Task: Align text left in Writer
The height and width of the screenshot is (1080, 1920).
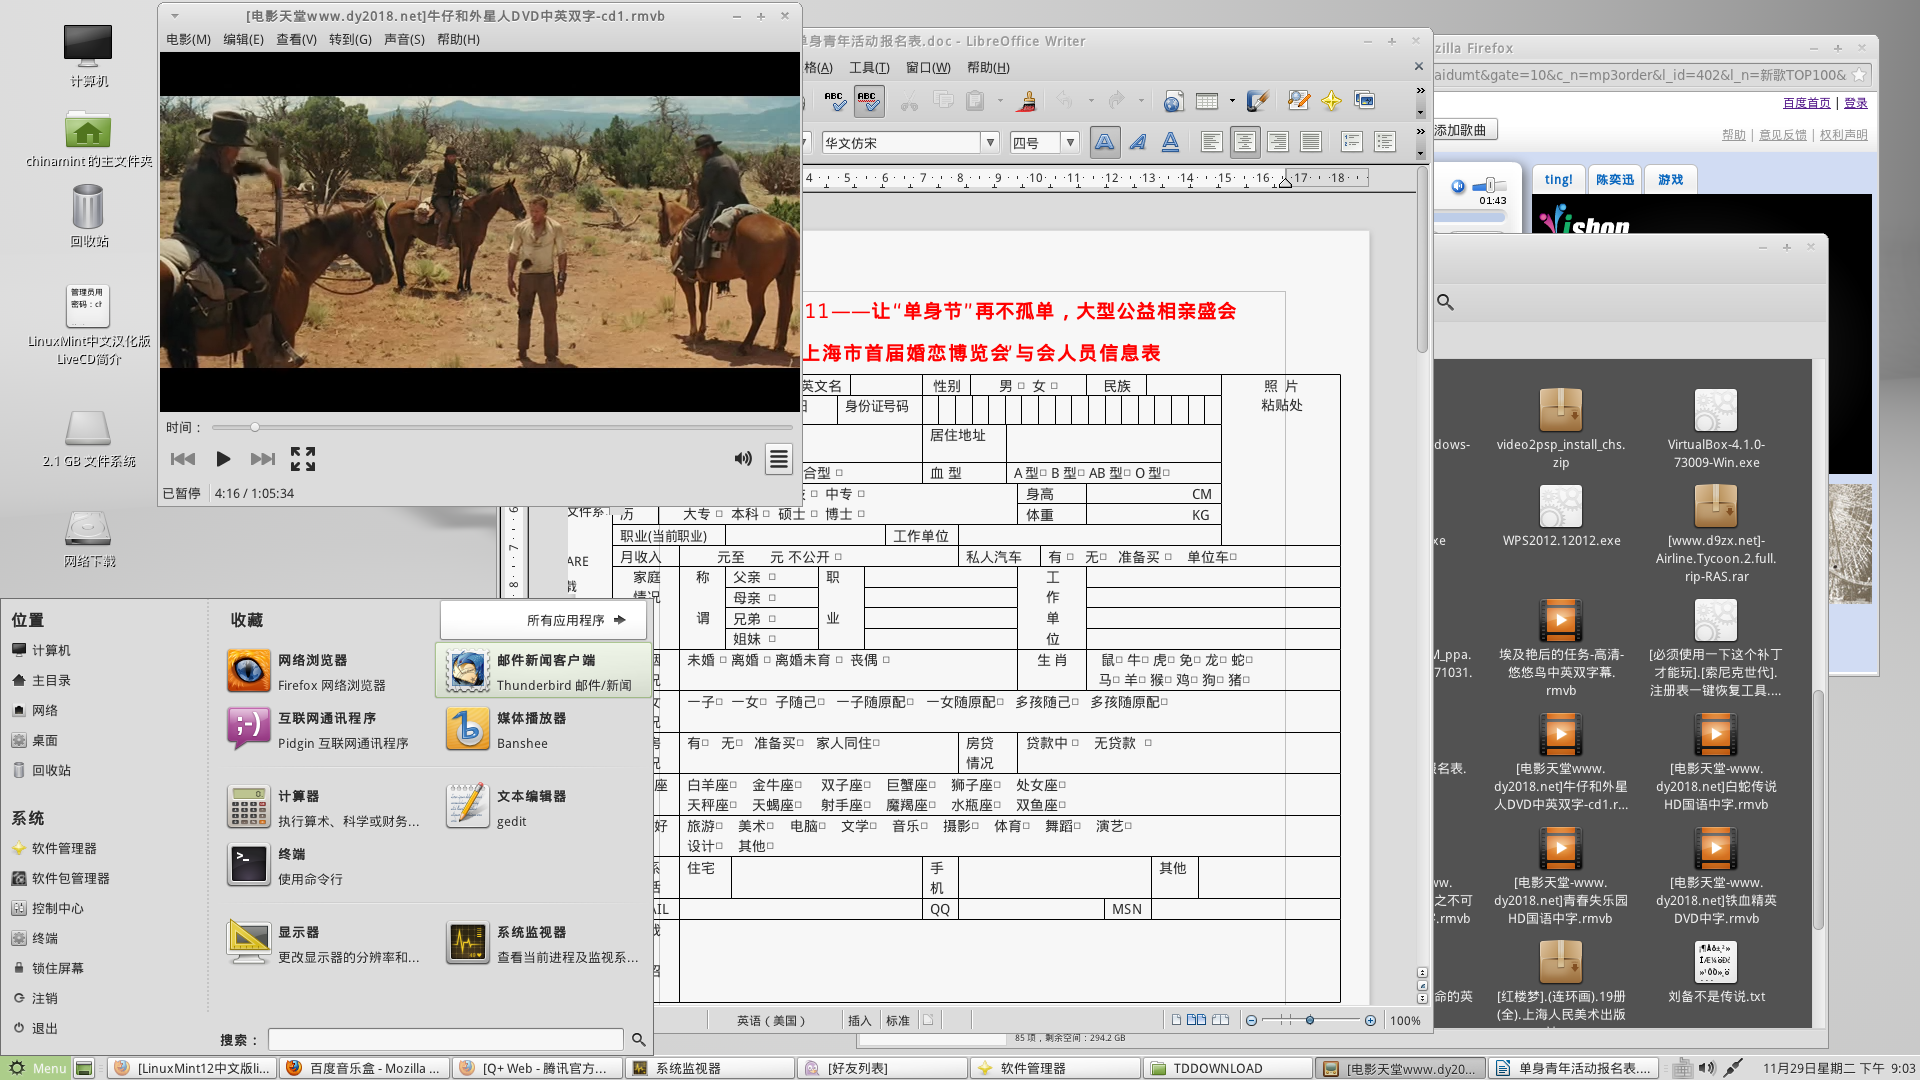Action: [1212, 142]
